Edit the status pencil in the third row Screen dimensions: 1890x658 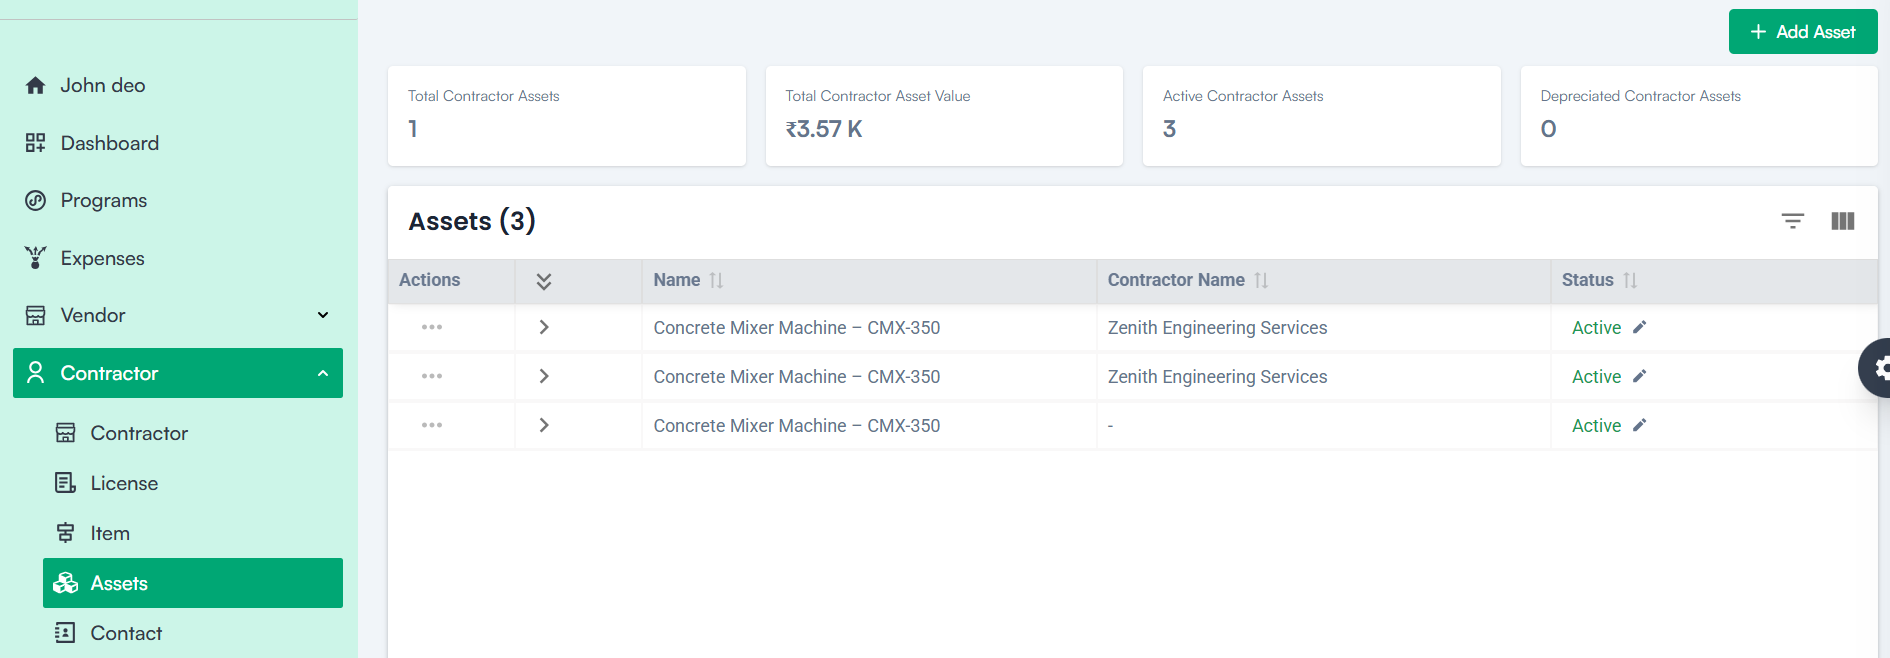[1639, 425]
